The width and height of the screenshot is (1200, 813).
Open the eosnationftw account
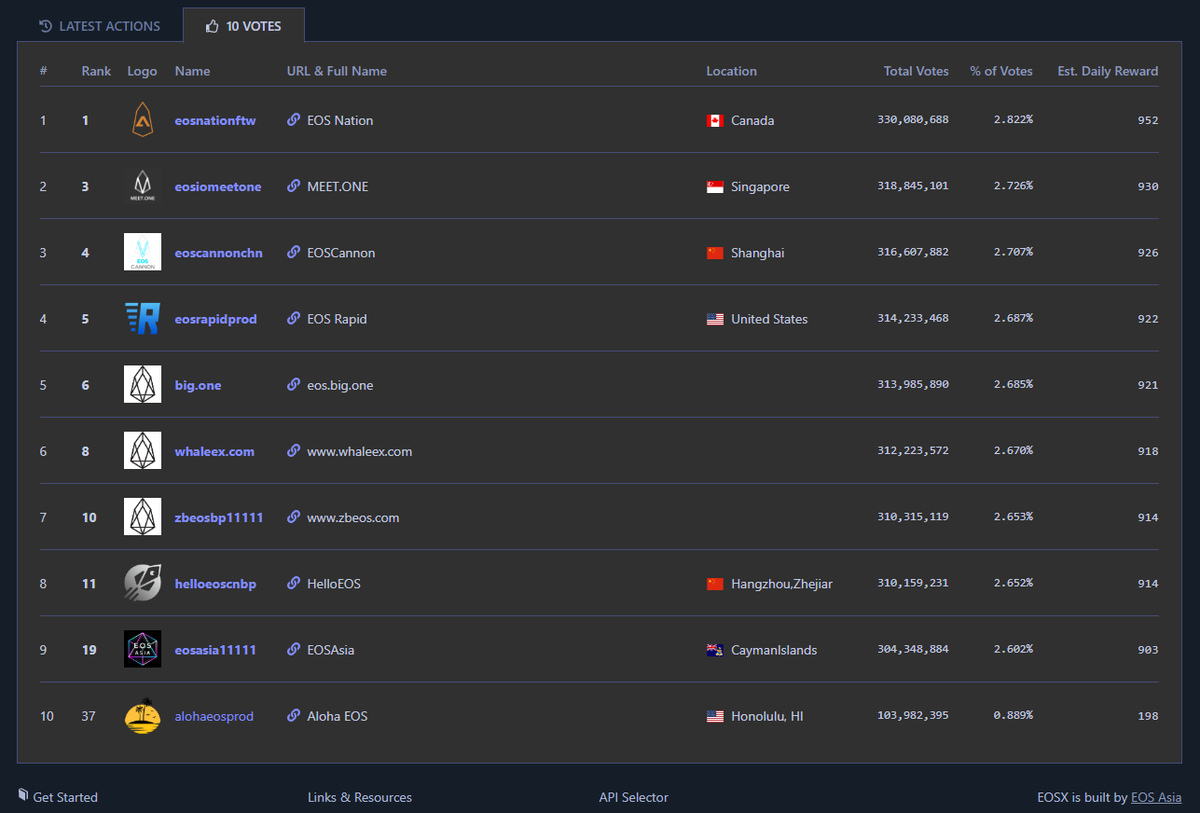[215, 120]
